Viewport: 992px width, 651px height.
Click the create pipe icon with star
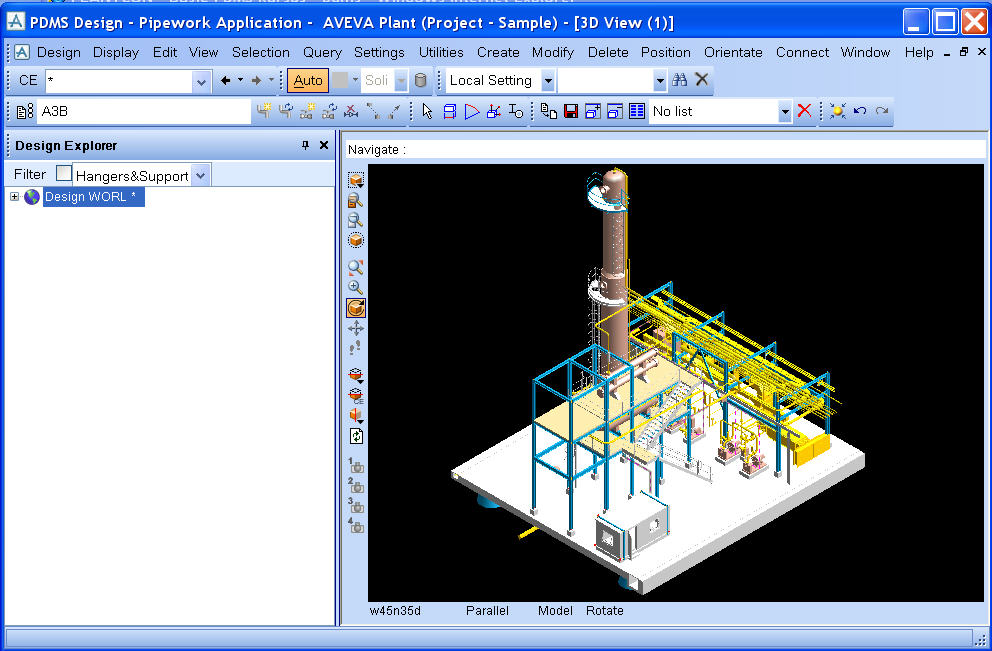coord(264,111)
